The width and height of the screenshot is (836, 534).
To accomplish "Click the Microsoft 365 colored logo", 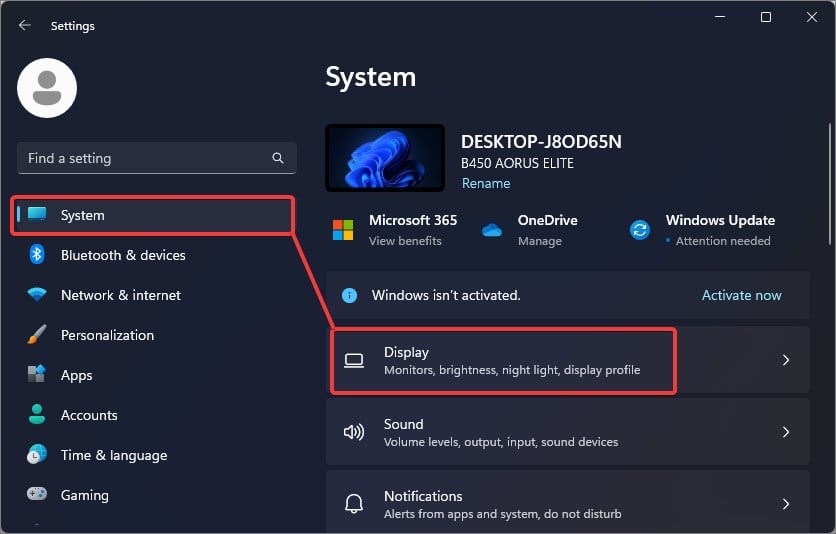I will click(343, 230).
